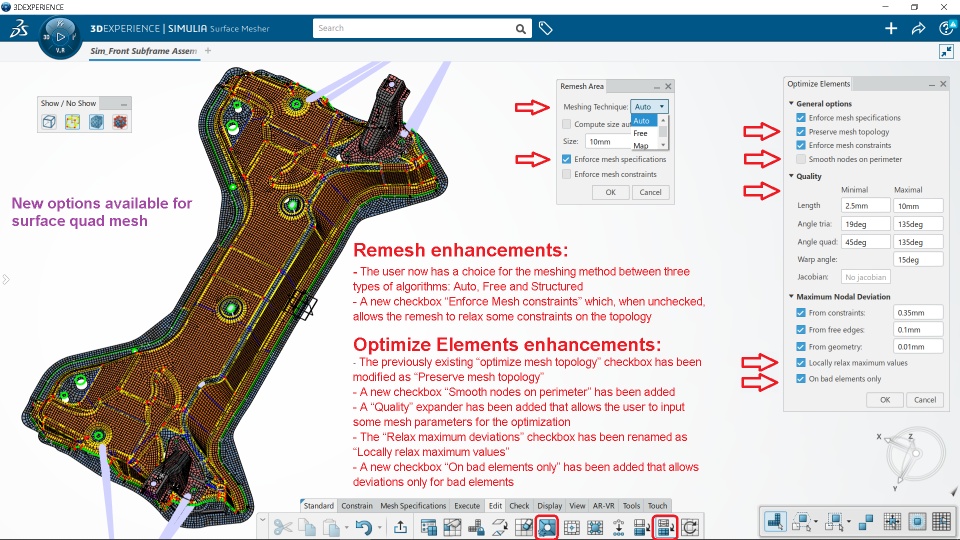Click Cancel in Optimize Elements dialog

coord(924,400)
